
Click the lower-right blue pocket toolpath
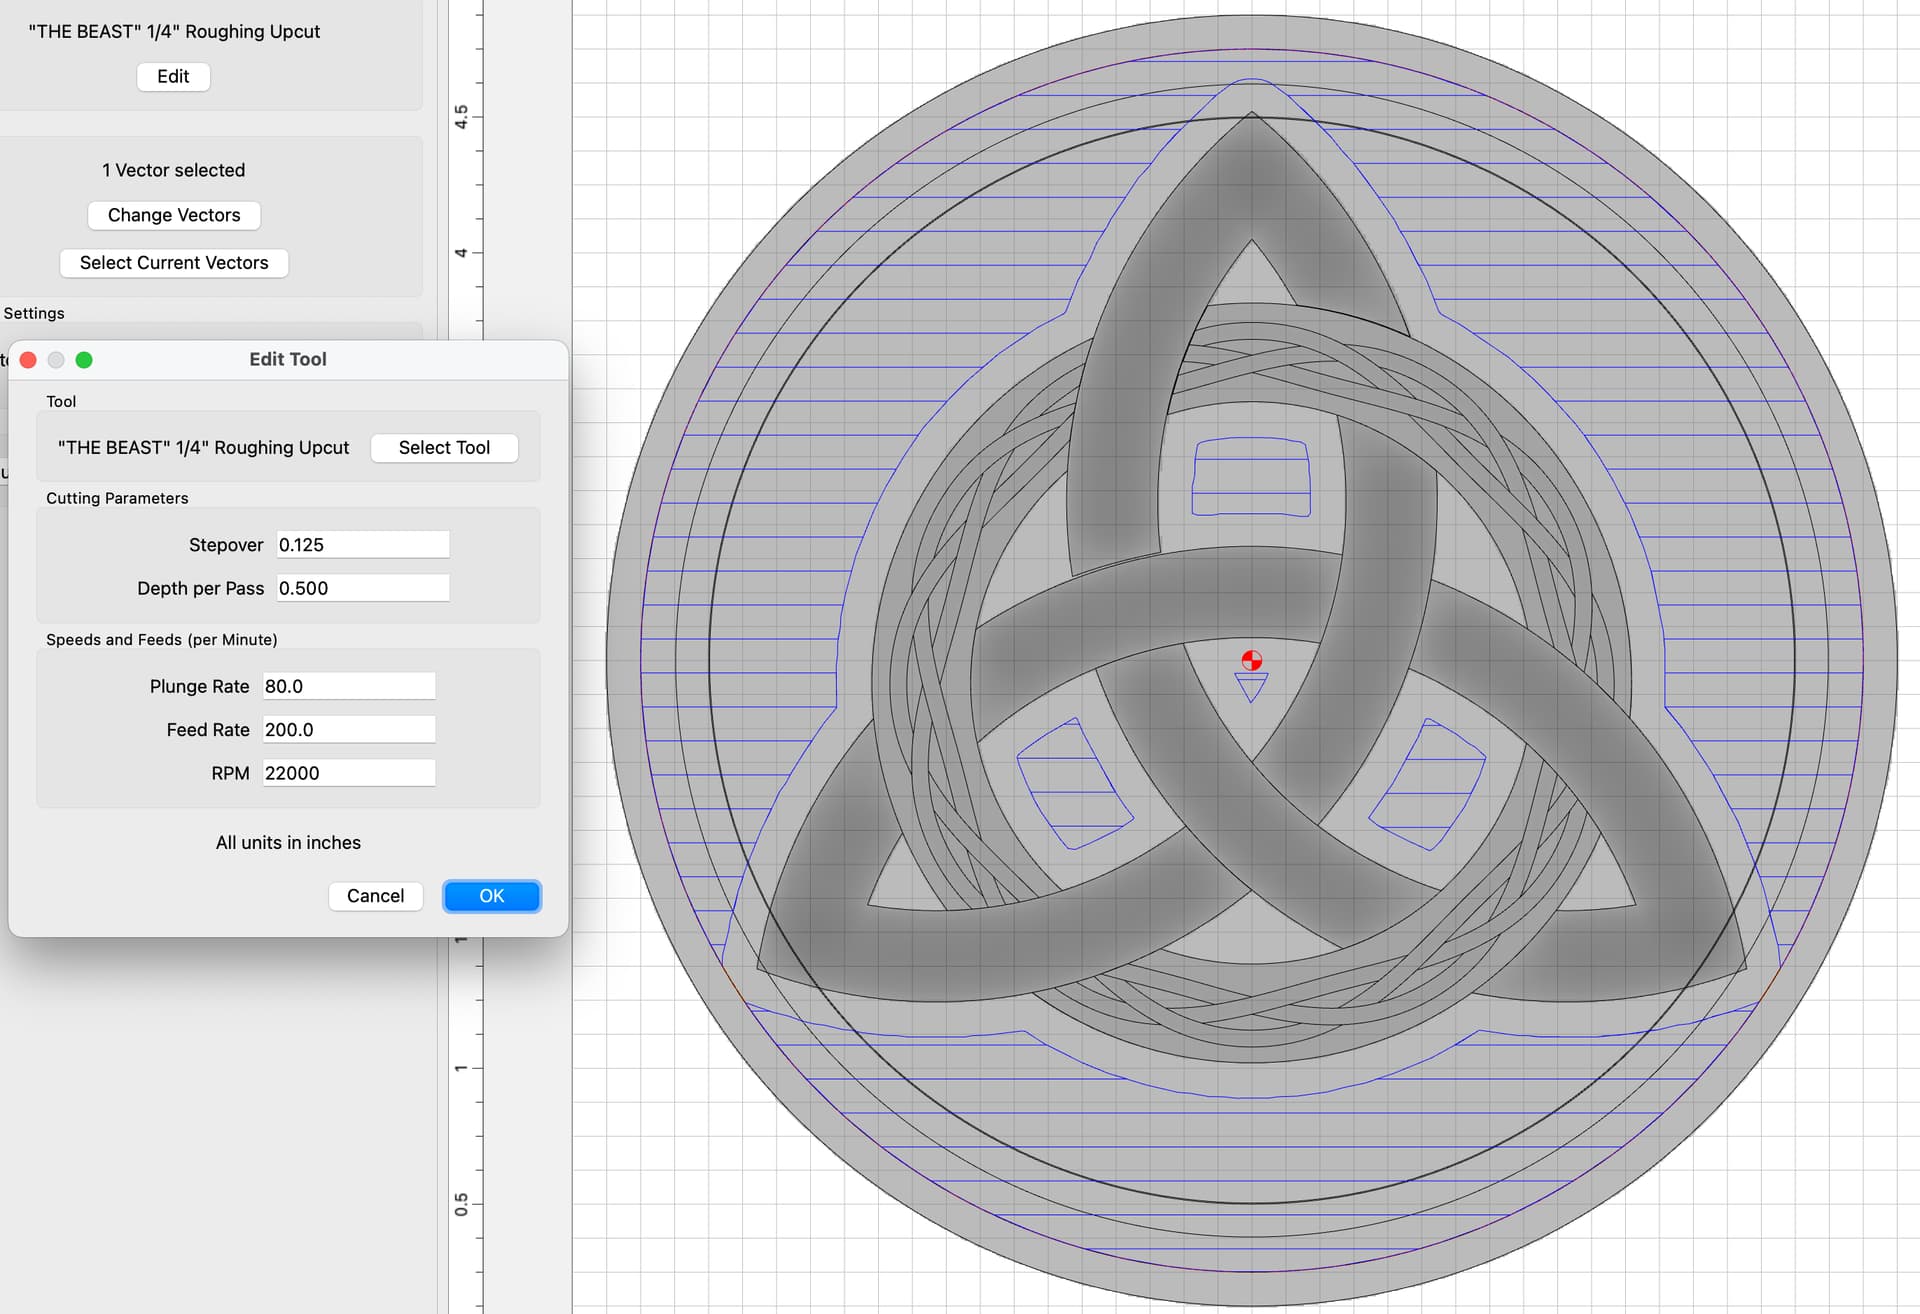(1427, 784)
